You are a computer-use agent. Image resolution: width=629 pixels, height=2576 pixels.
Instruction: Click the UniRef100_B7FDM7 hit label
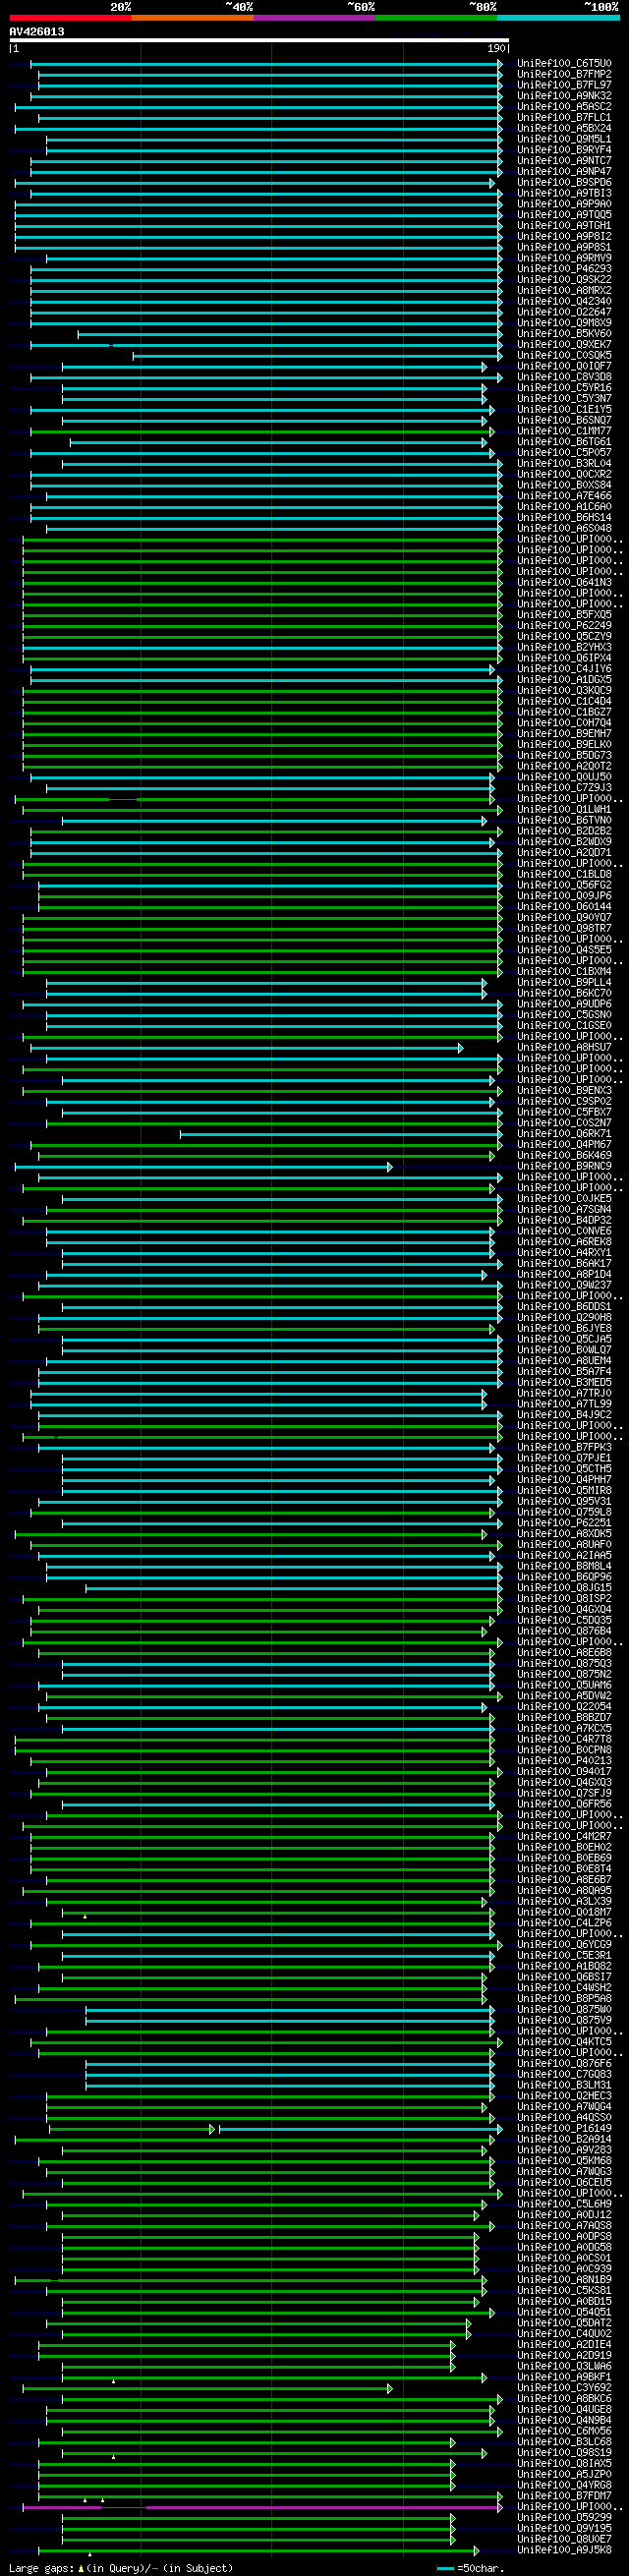tap(564, 2496)
